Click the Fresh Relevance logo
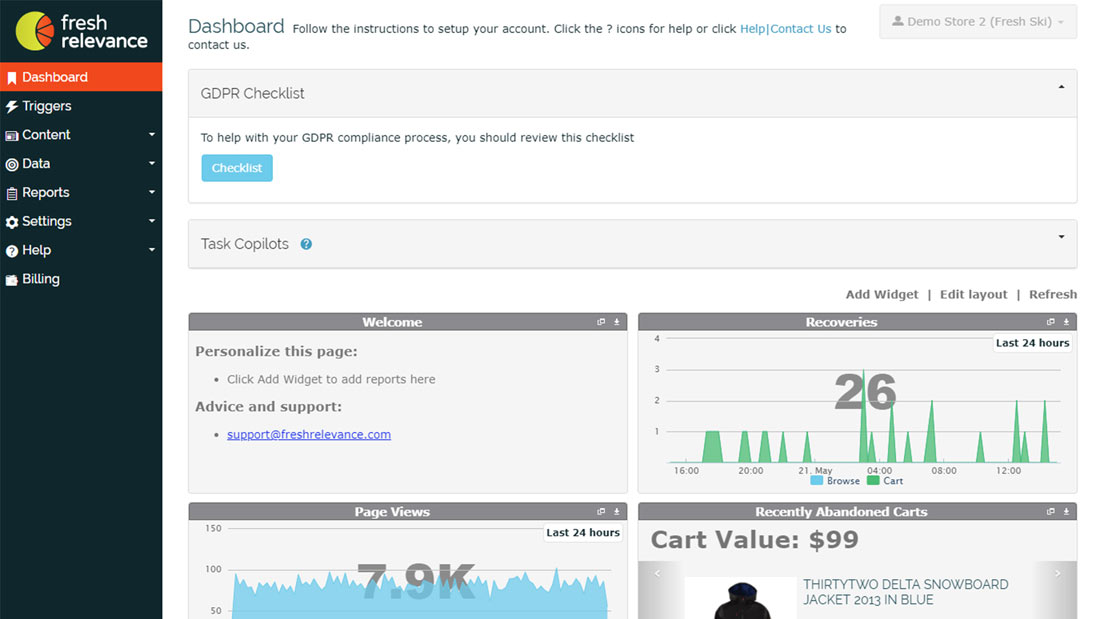This screenshot has width=1100, height=619. click(x=81, y=31)
